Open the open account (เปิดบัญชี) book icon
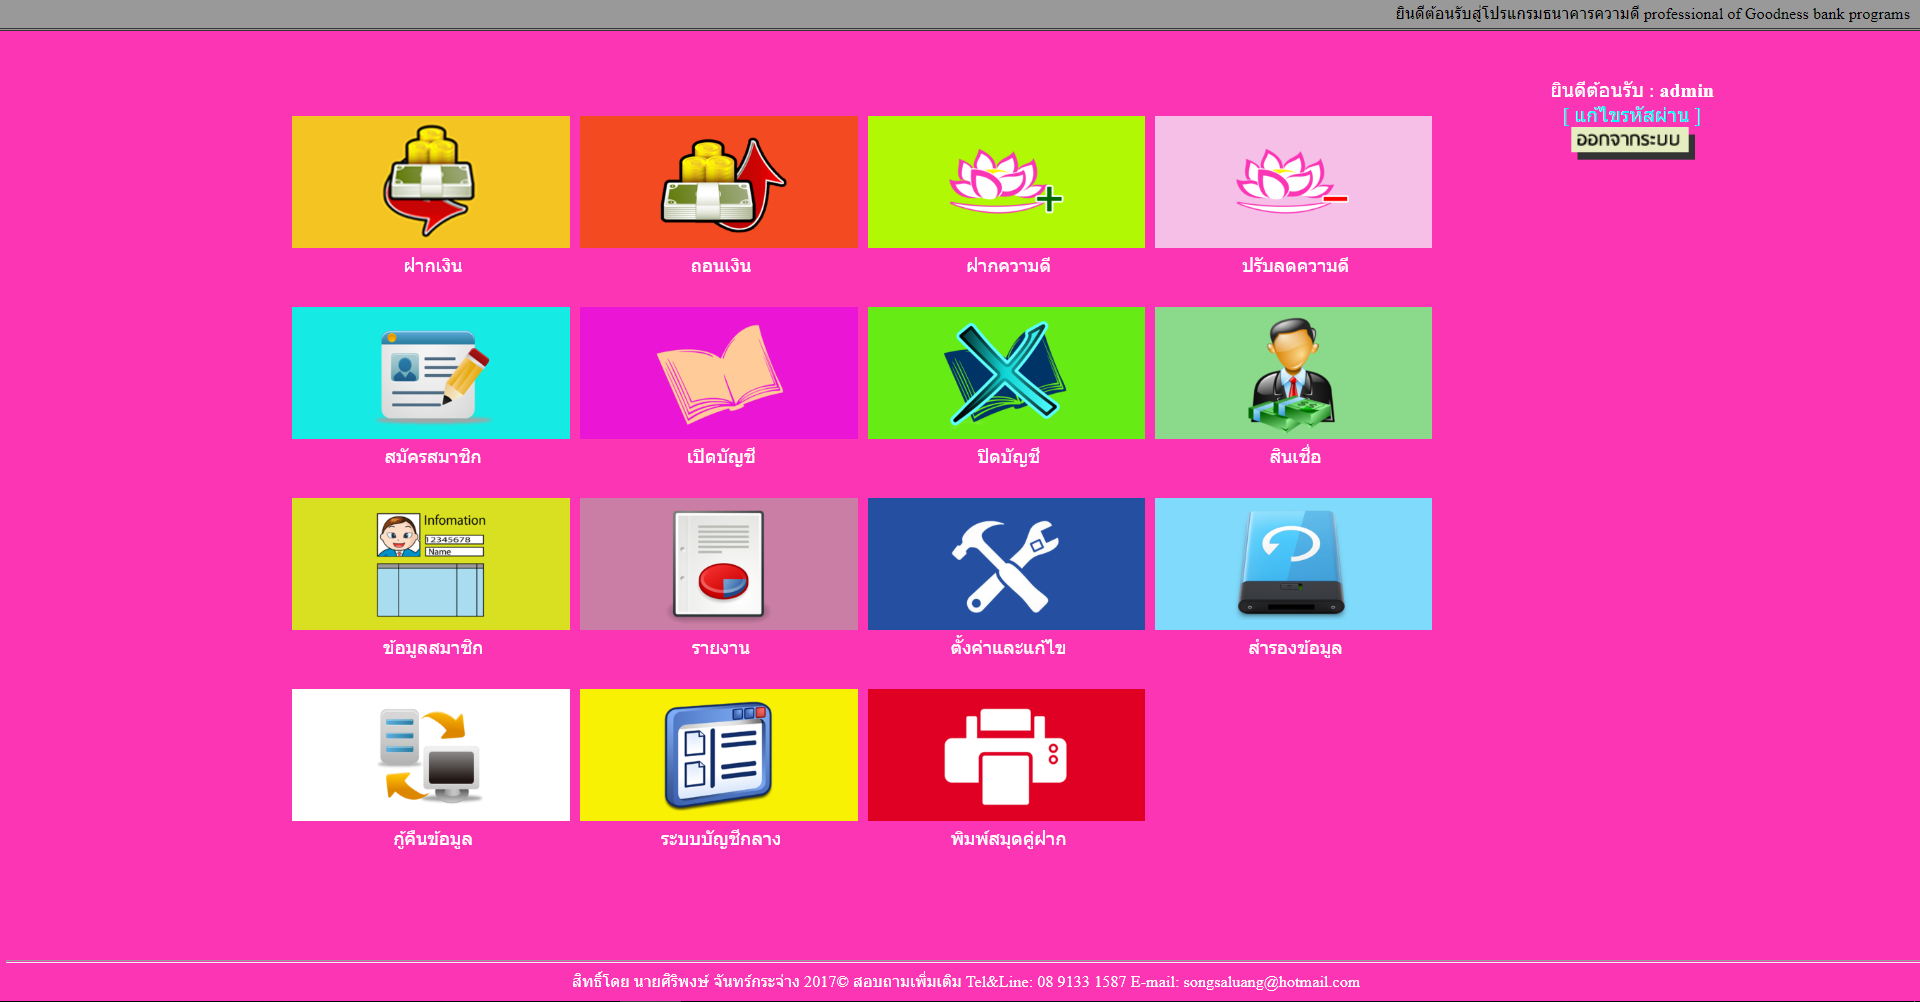Viewport: 1920px width, 1002px height. coord(718,373)
